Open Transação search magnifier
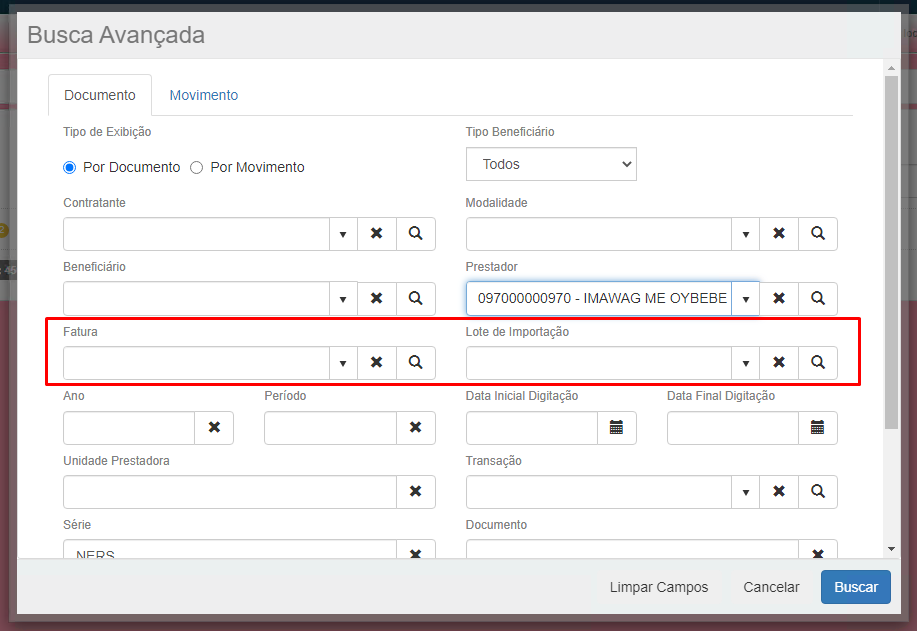 coord(818,491)
